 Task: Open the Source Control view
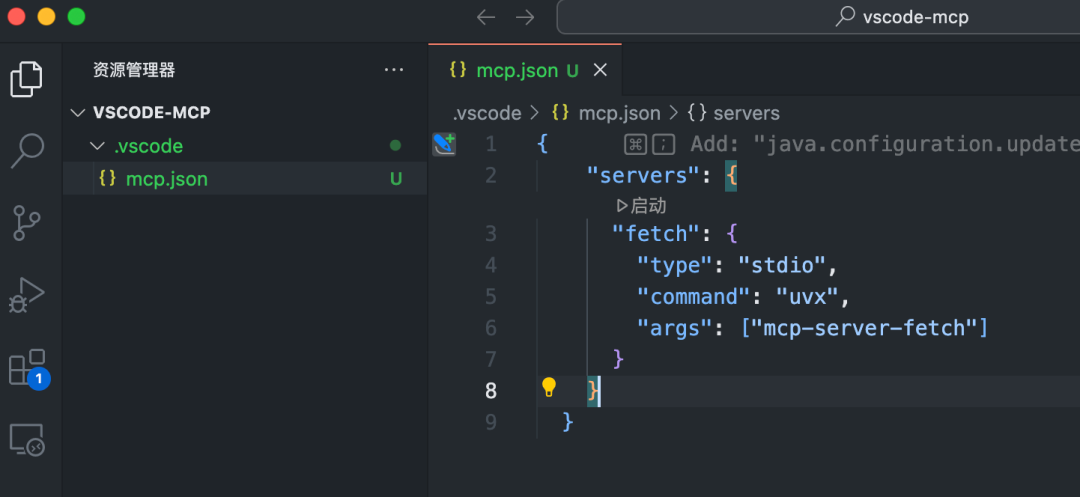pos(27,223)
